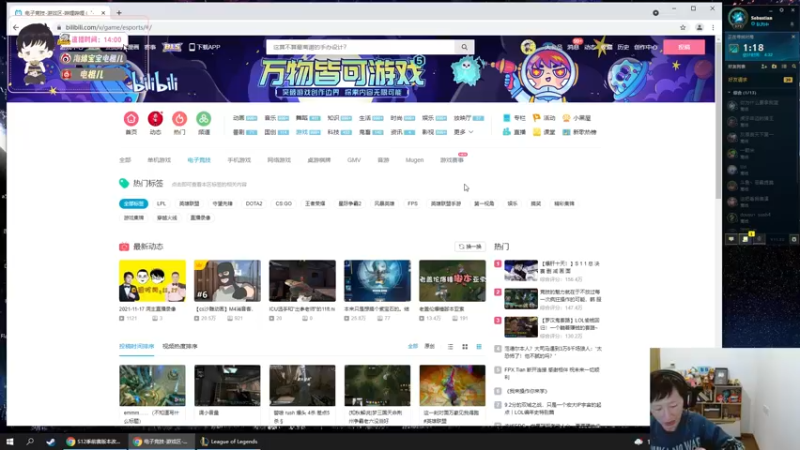This screenshot has height=450, width=800.
Task: Open user avatar in bilibili header
Action: pos(528,47)
